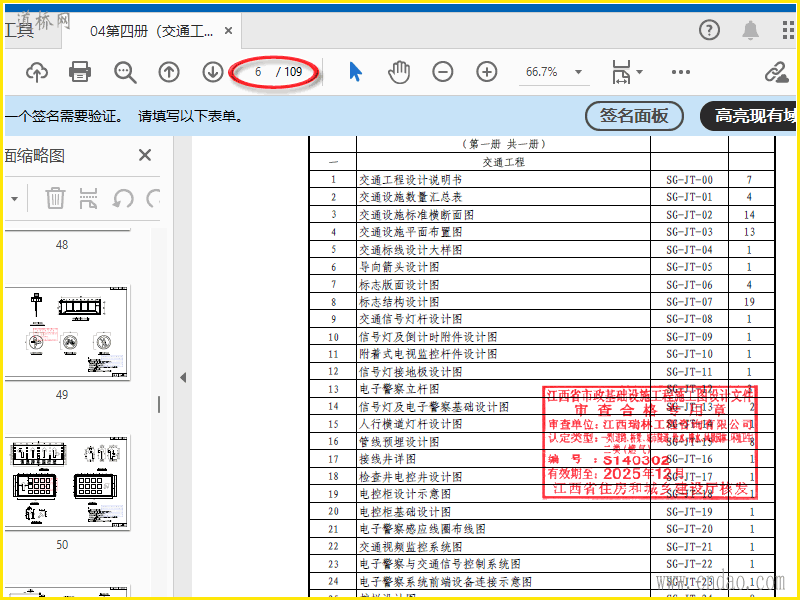
Task: Collapse the left pane arrow
Action: (183, 378)
